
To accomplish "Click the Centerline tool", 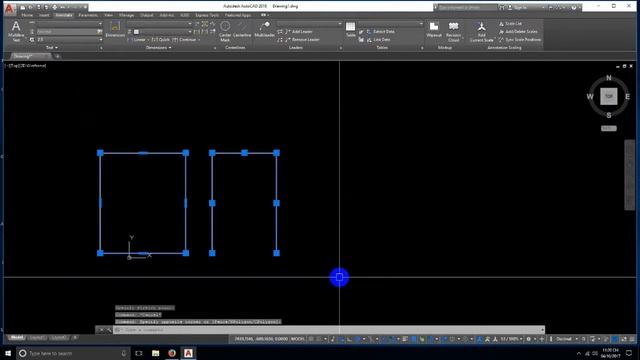I will (242, 29).
